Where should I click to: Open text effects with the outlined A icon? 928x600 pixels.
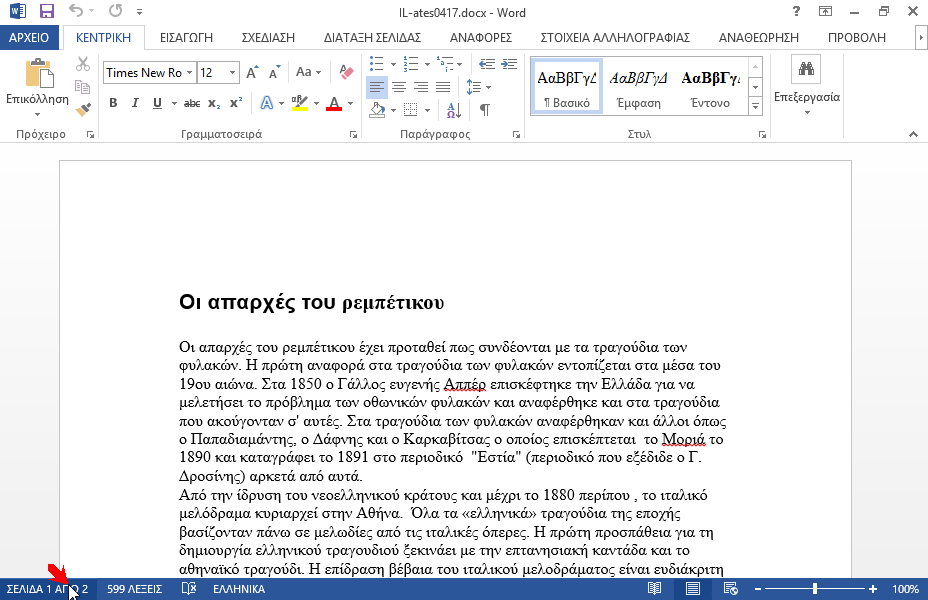pos(267,104)
